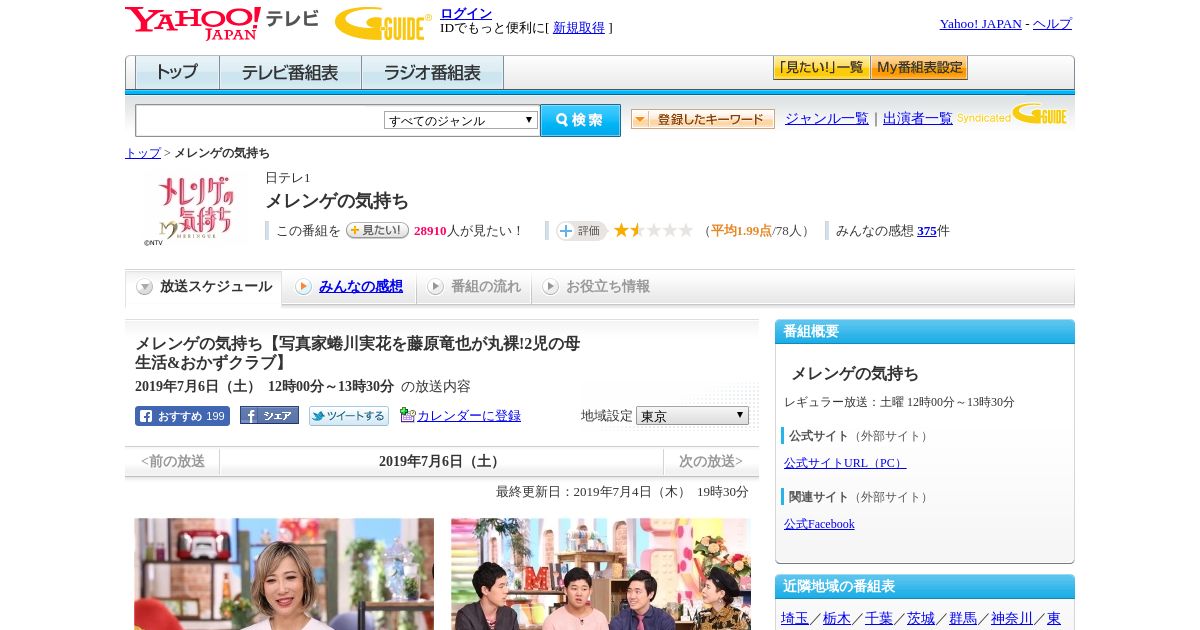Open the 地域設定 東京 dropdown
This screenshot has height=630, width=1200.
coord(692,416)
